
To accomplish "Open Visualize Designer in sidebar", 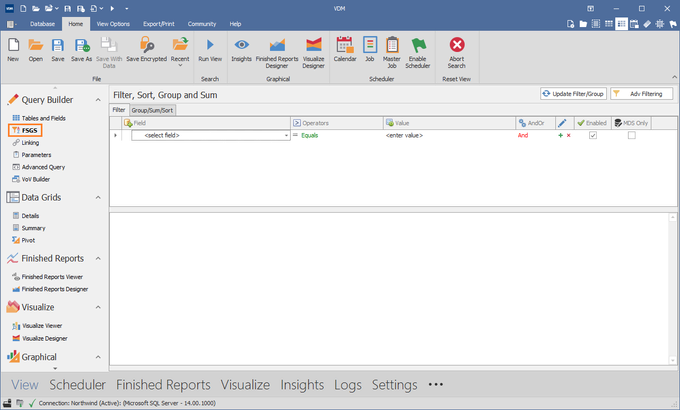I will [40, 338].
